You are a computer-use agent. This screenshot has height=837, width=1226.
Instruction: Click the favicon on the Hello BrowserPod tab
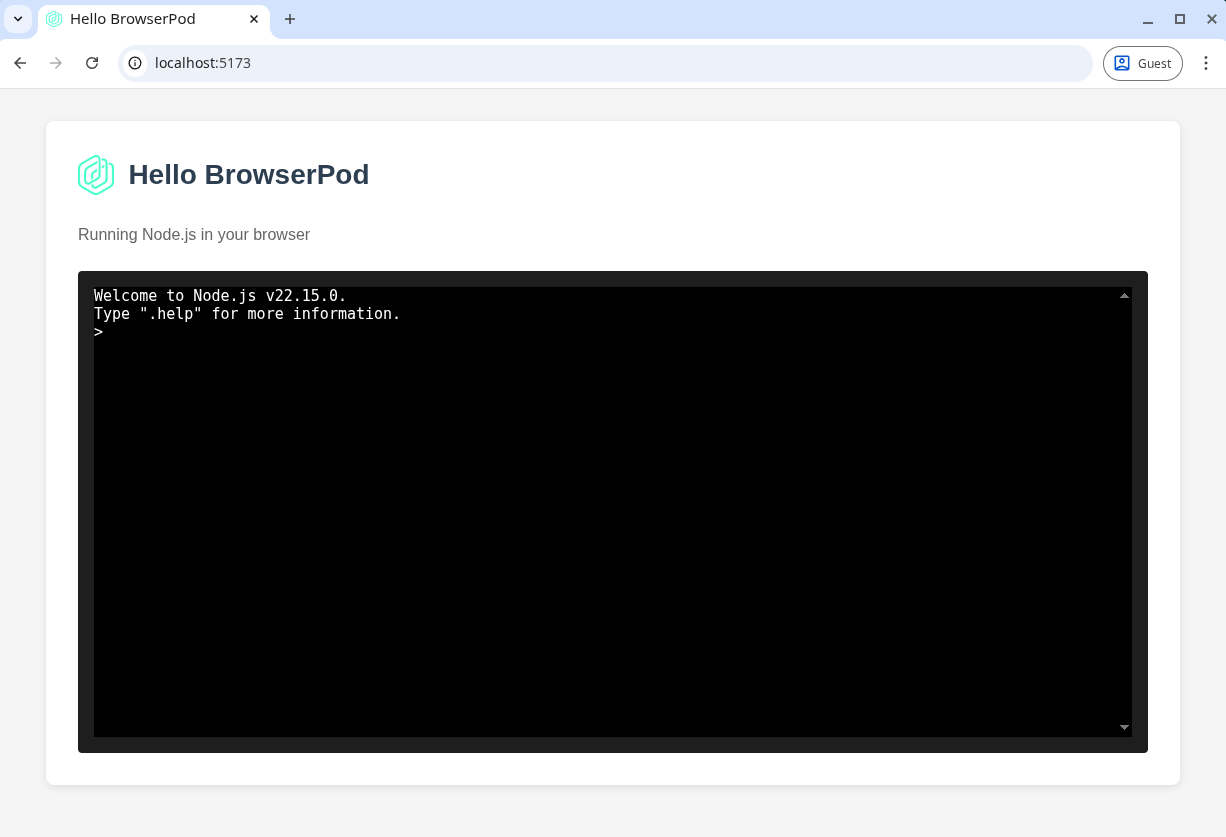(54, 18)
